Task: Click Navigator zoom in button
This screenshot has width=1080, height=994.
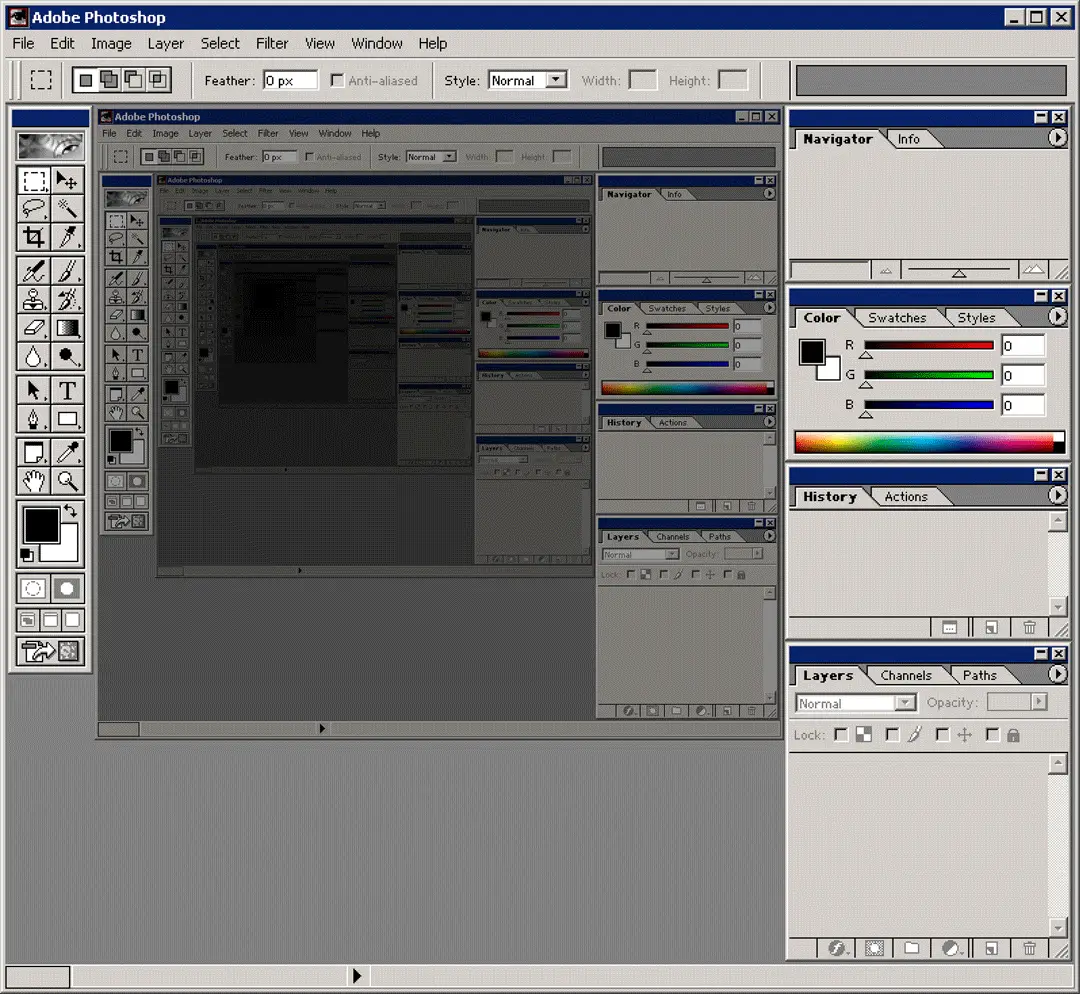Action: (1032, 270)
